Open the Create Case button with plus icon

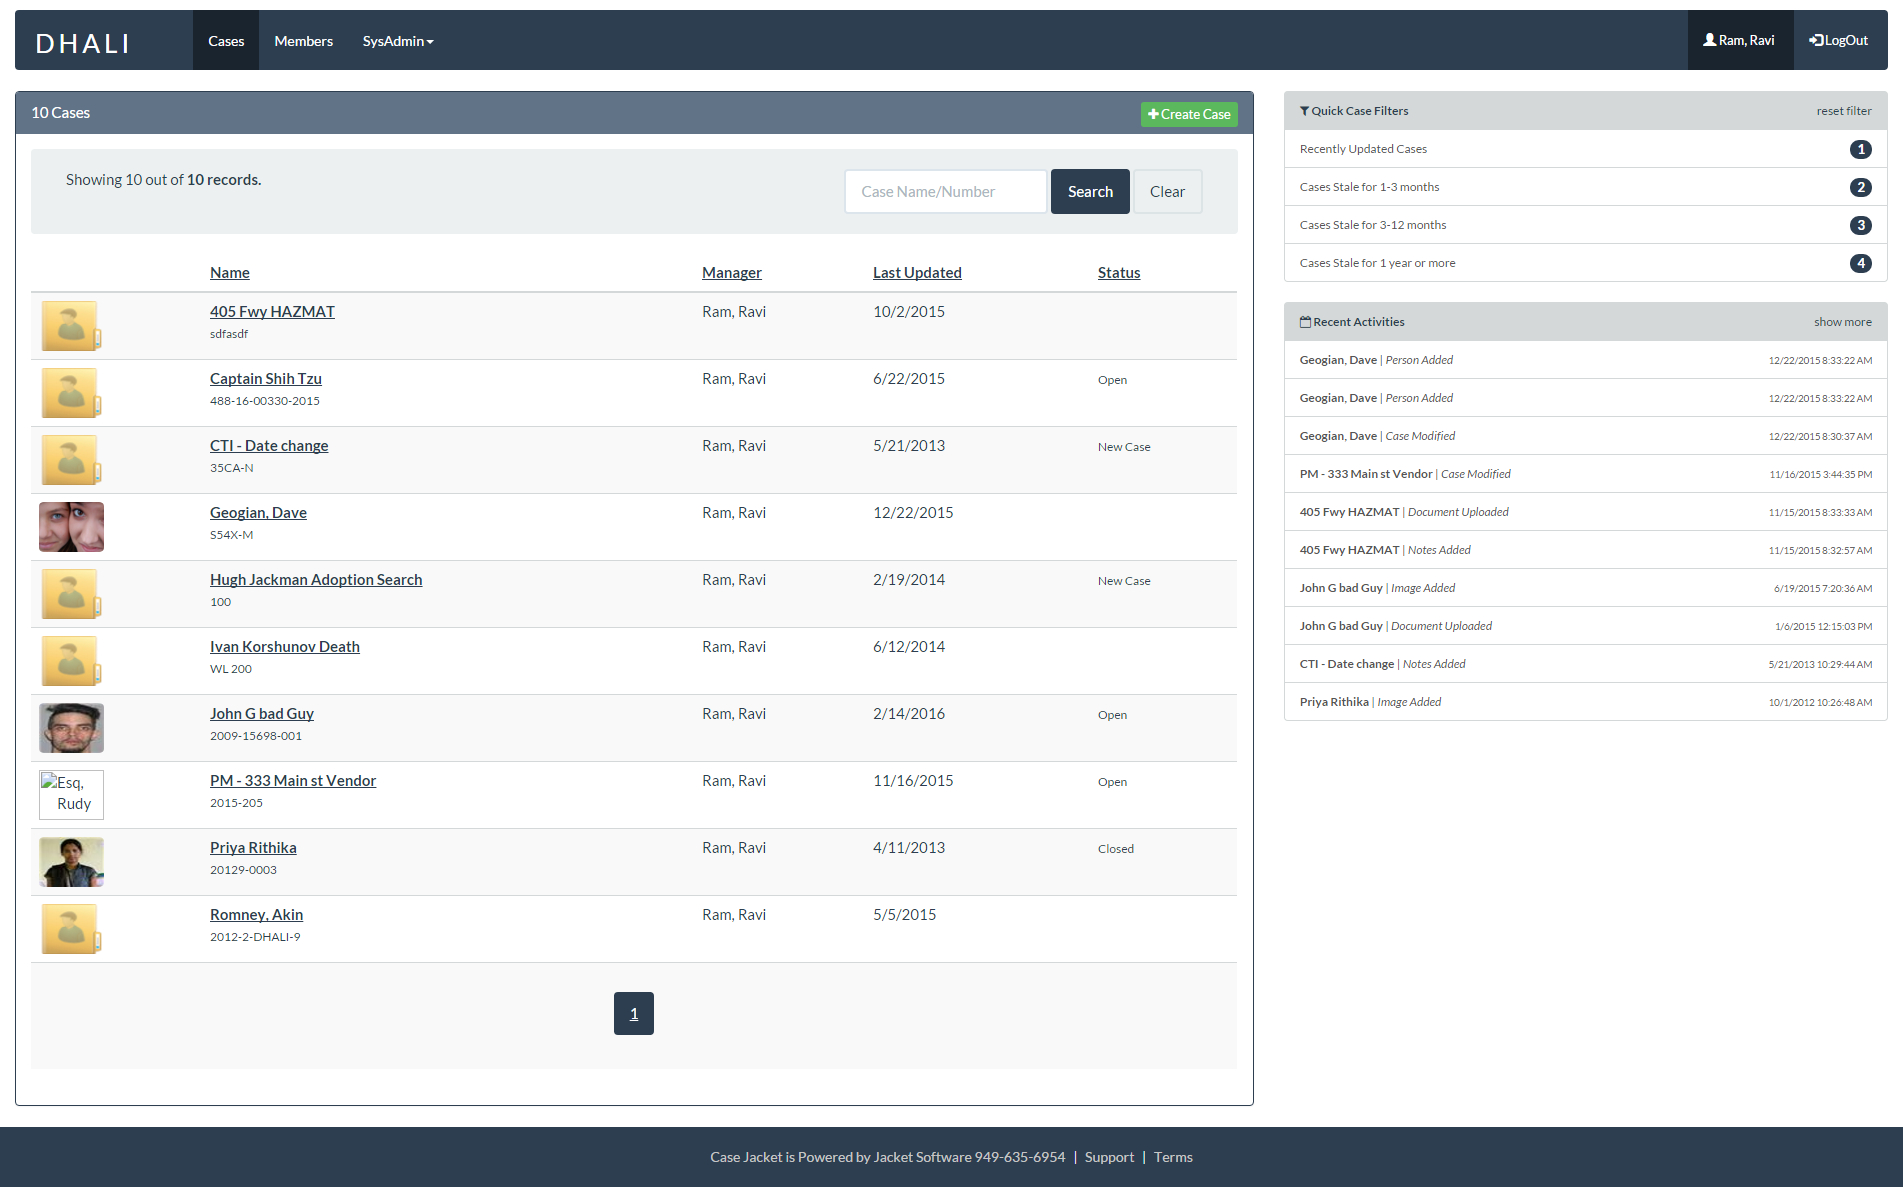click(1188, 114)
